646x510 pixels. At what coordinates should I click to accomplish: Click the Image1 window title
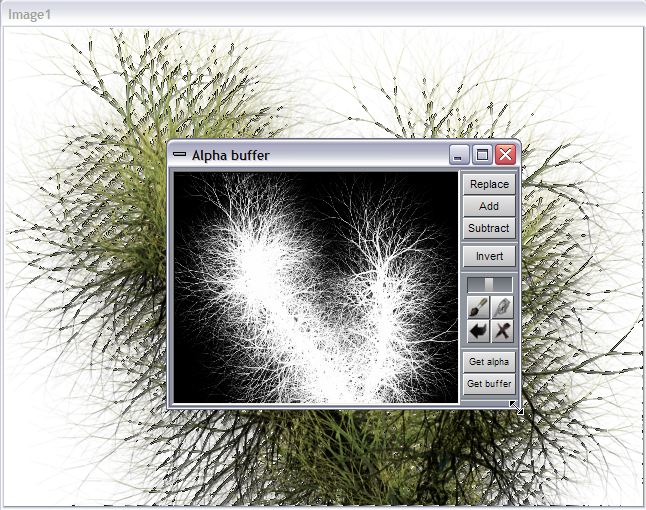29,15
